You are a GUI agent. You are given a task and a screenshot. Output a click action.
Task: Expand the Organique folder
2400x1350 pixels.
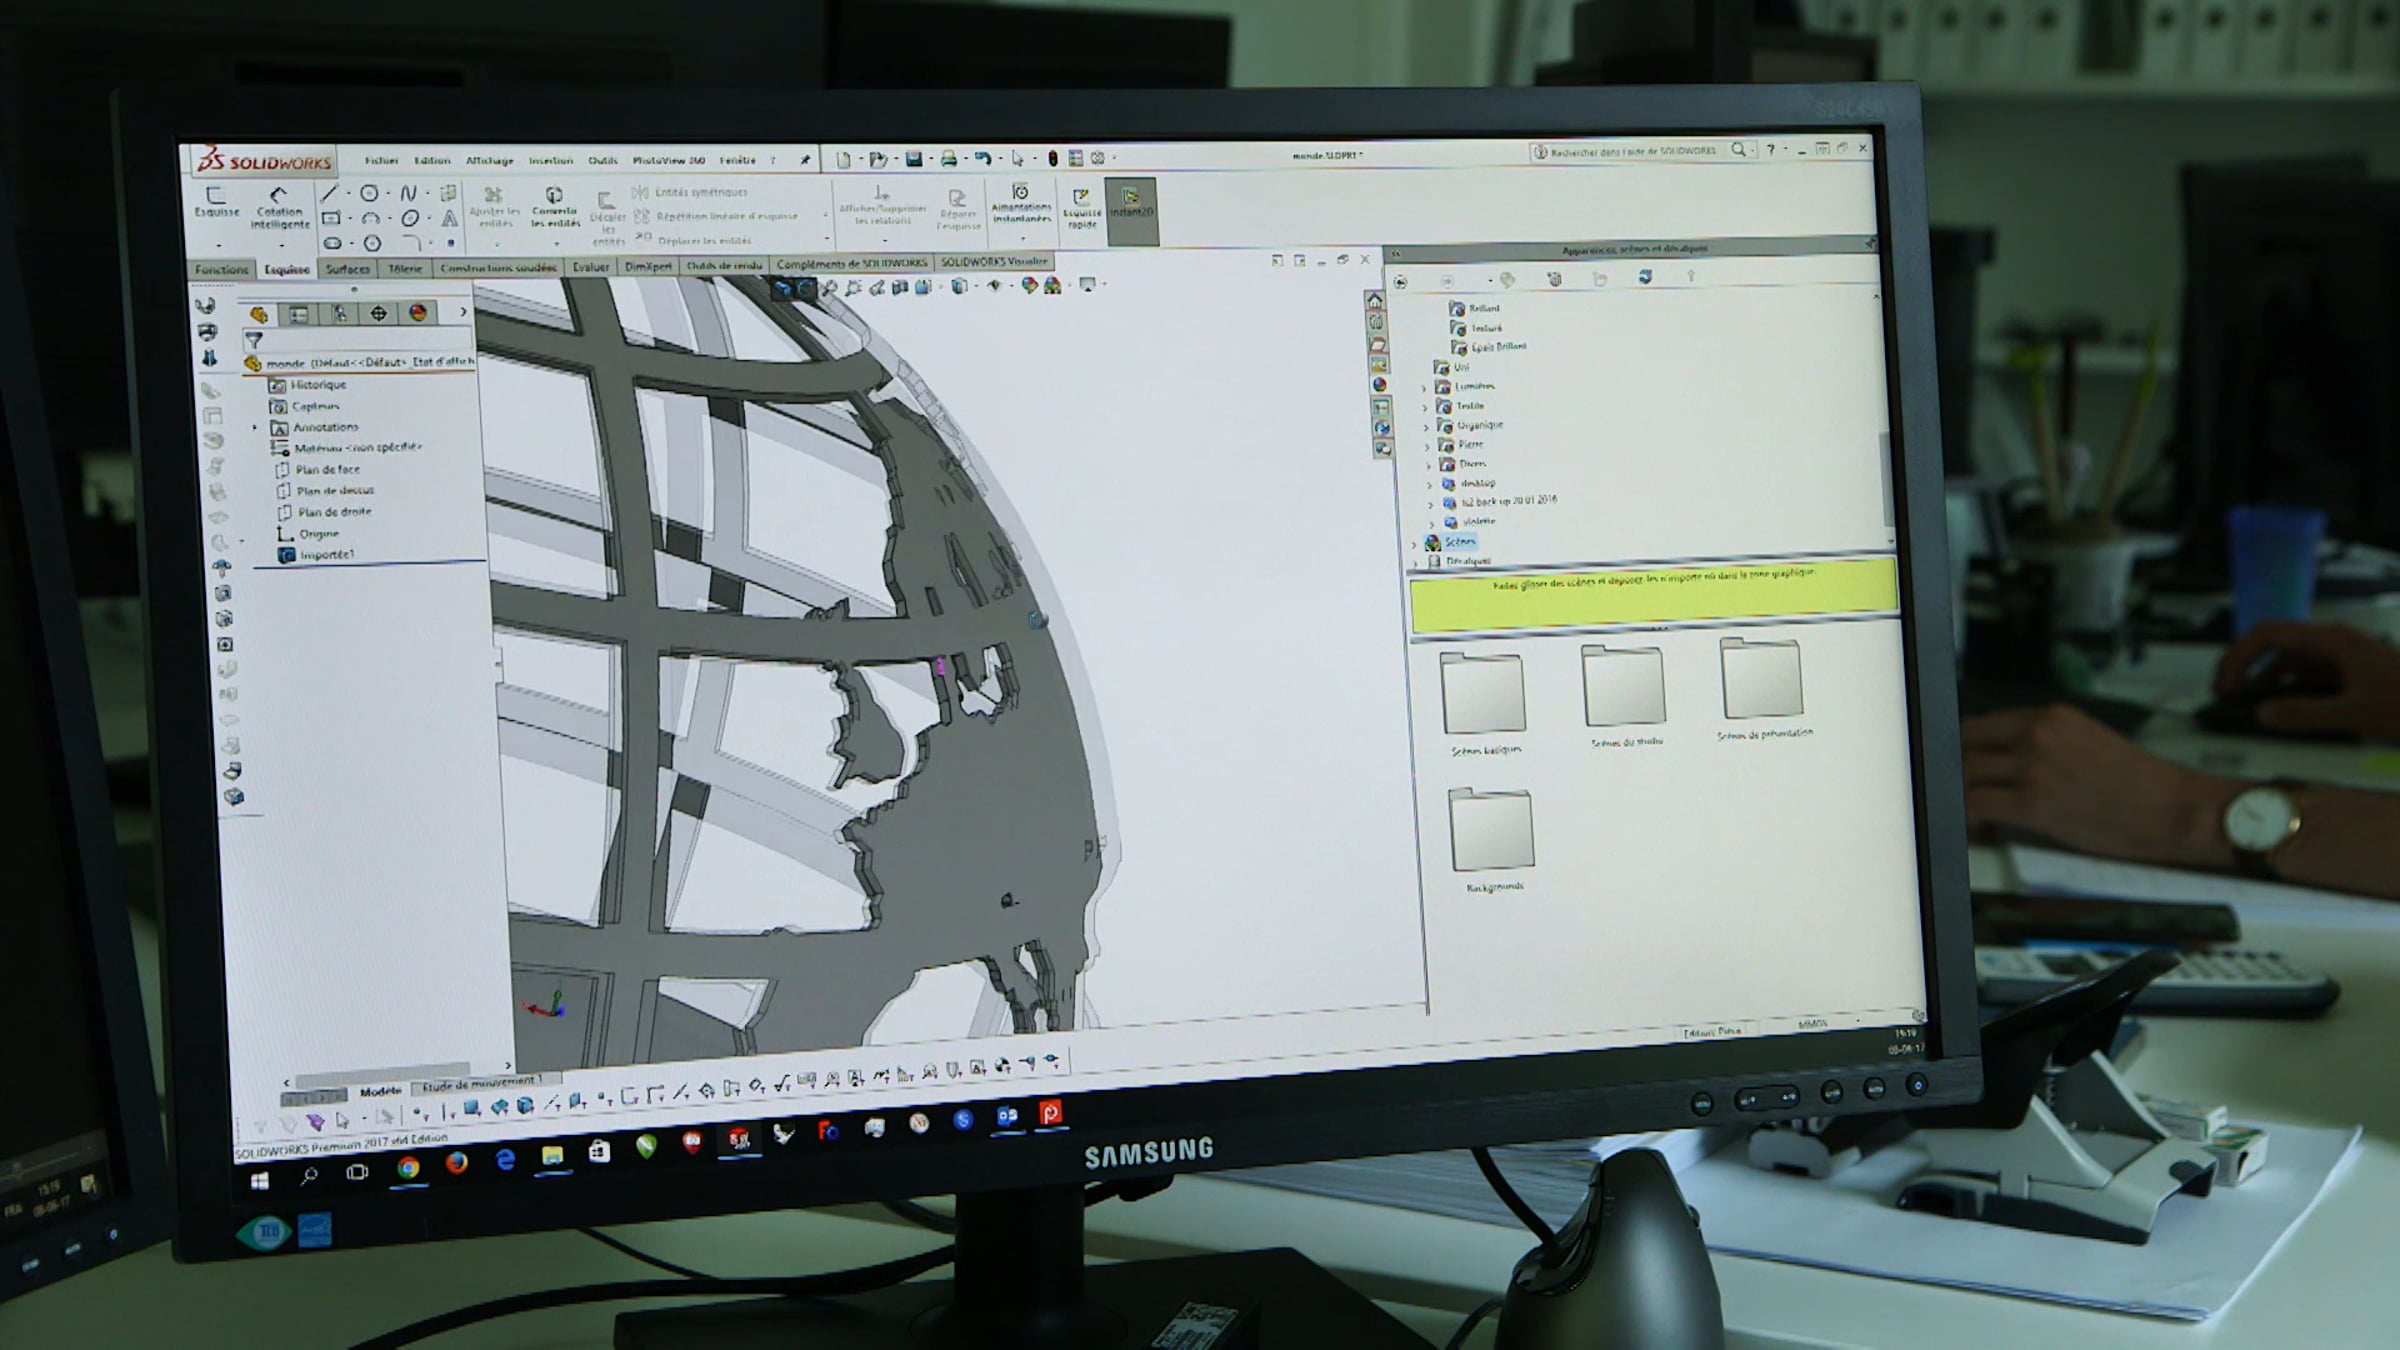click(1427, 426)
